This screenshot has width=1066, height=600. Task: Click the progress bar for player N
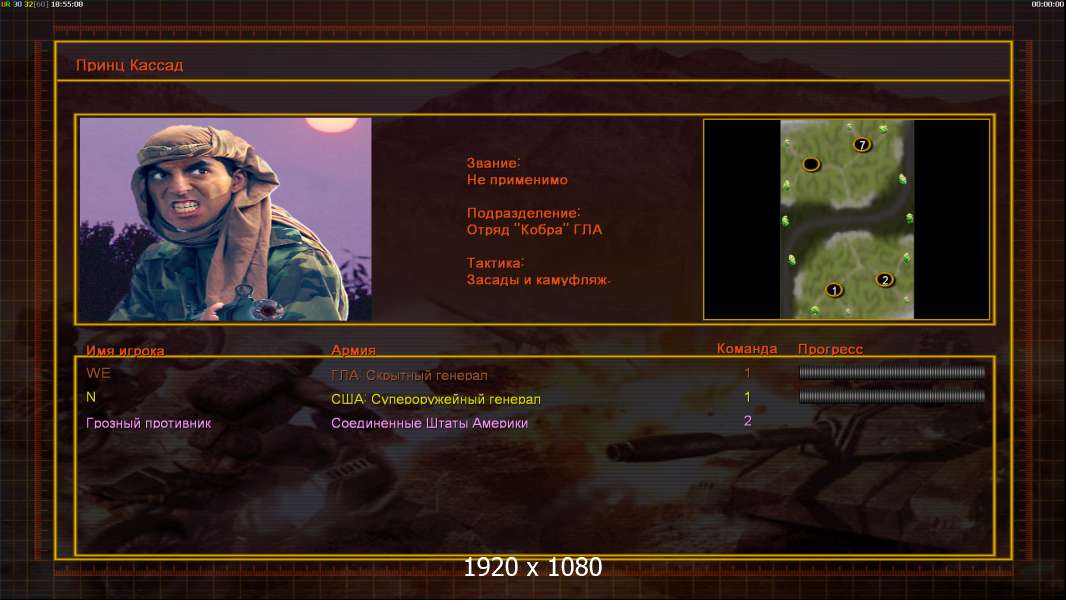click(x=892, y=396)
